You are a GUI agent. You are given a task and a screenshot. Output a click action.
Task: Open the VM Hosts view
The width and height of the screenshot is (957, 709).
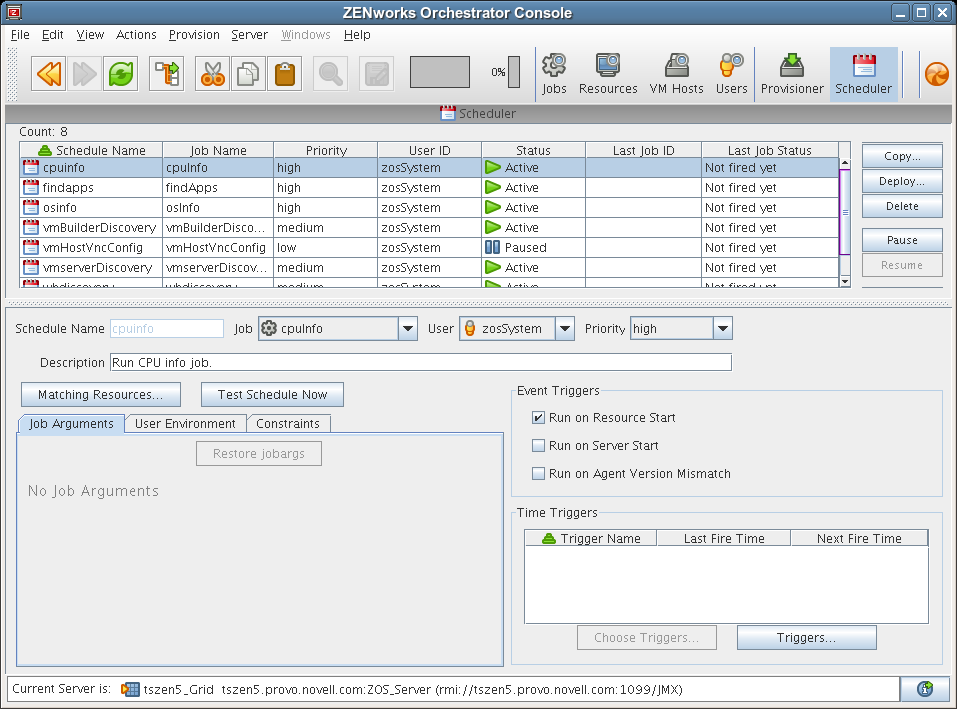tap(676, 74)
